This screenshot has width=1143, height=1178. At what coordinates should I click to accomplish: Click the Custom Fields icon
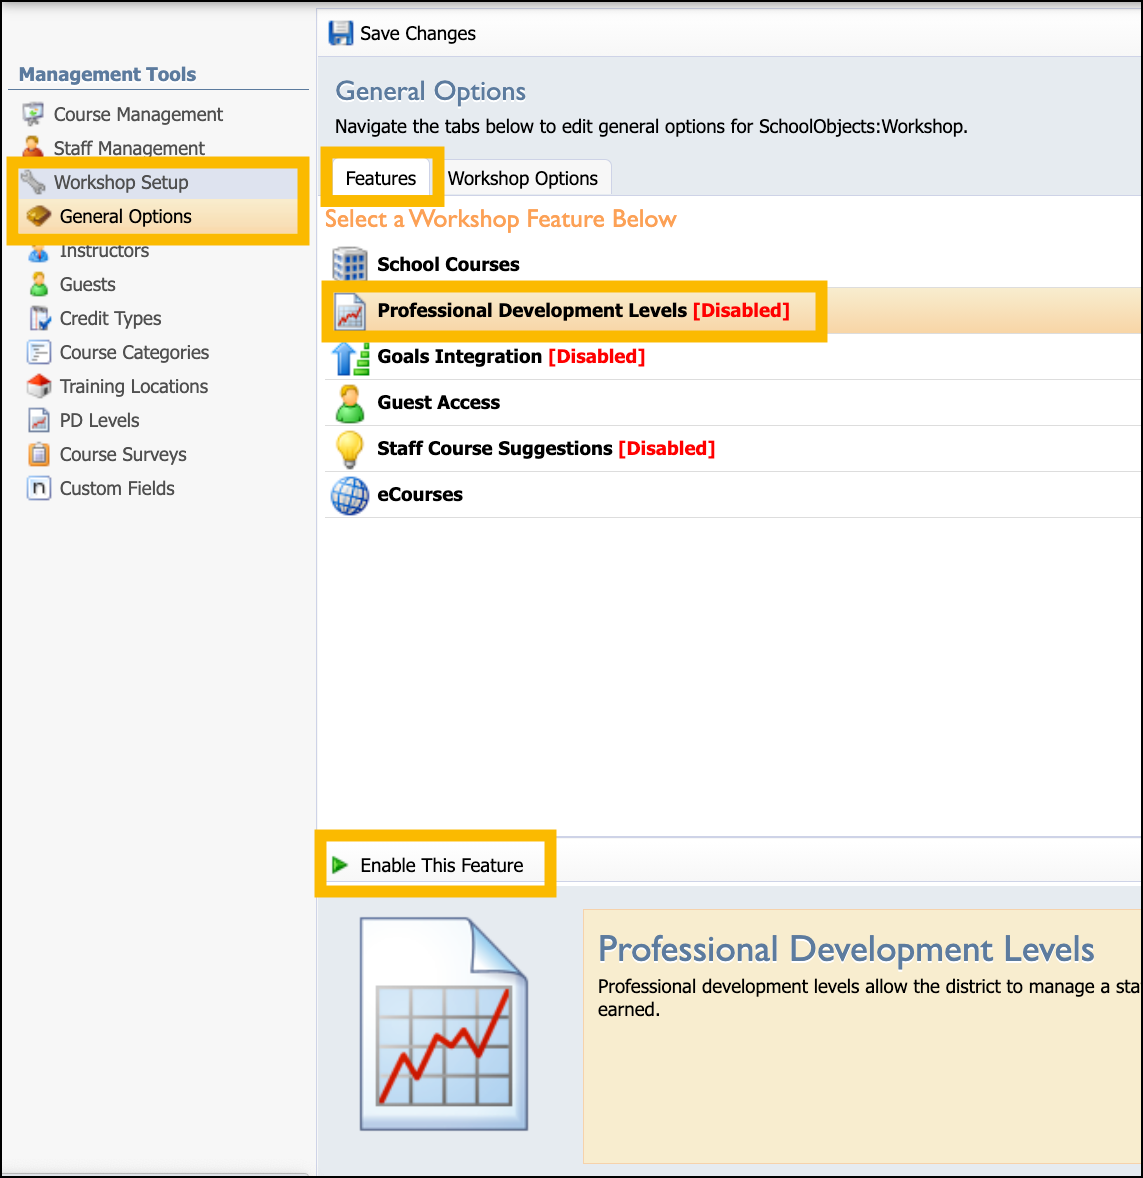39,488
